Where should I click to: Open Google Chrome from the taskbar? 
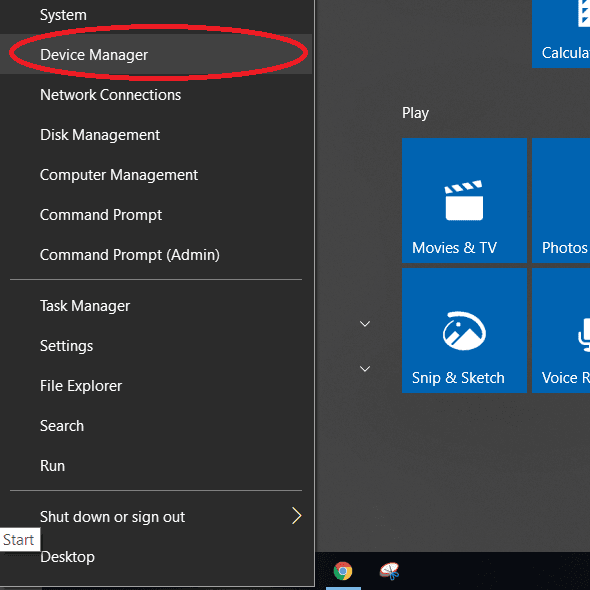343,571
